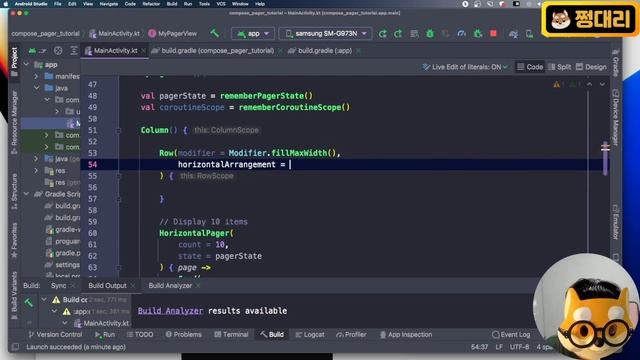The height and width of the screenshot is (360, 640).
Task: Open the Terminal tool window
Action: [x=231, y=334]
